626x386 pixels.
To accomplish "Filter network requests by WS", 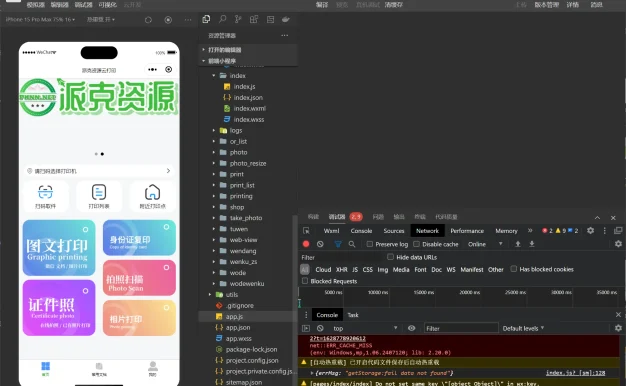I will (451, 269).
